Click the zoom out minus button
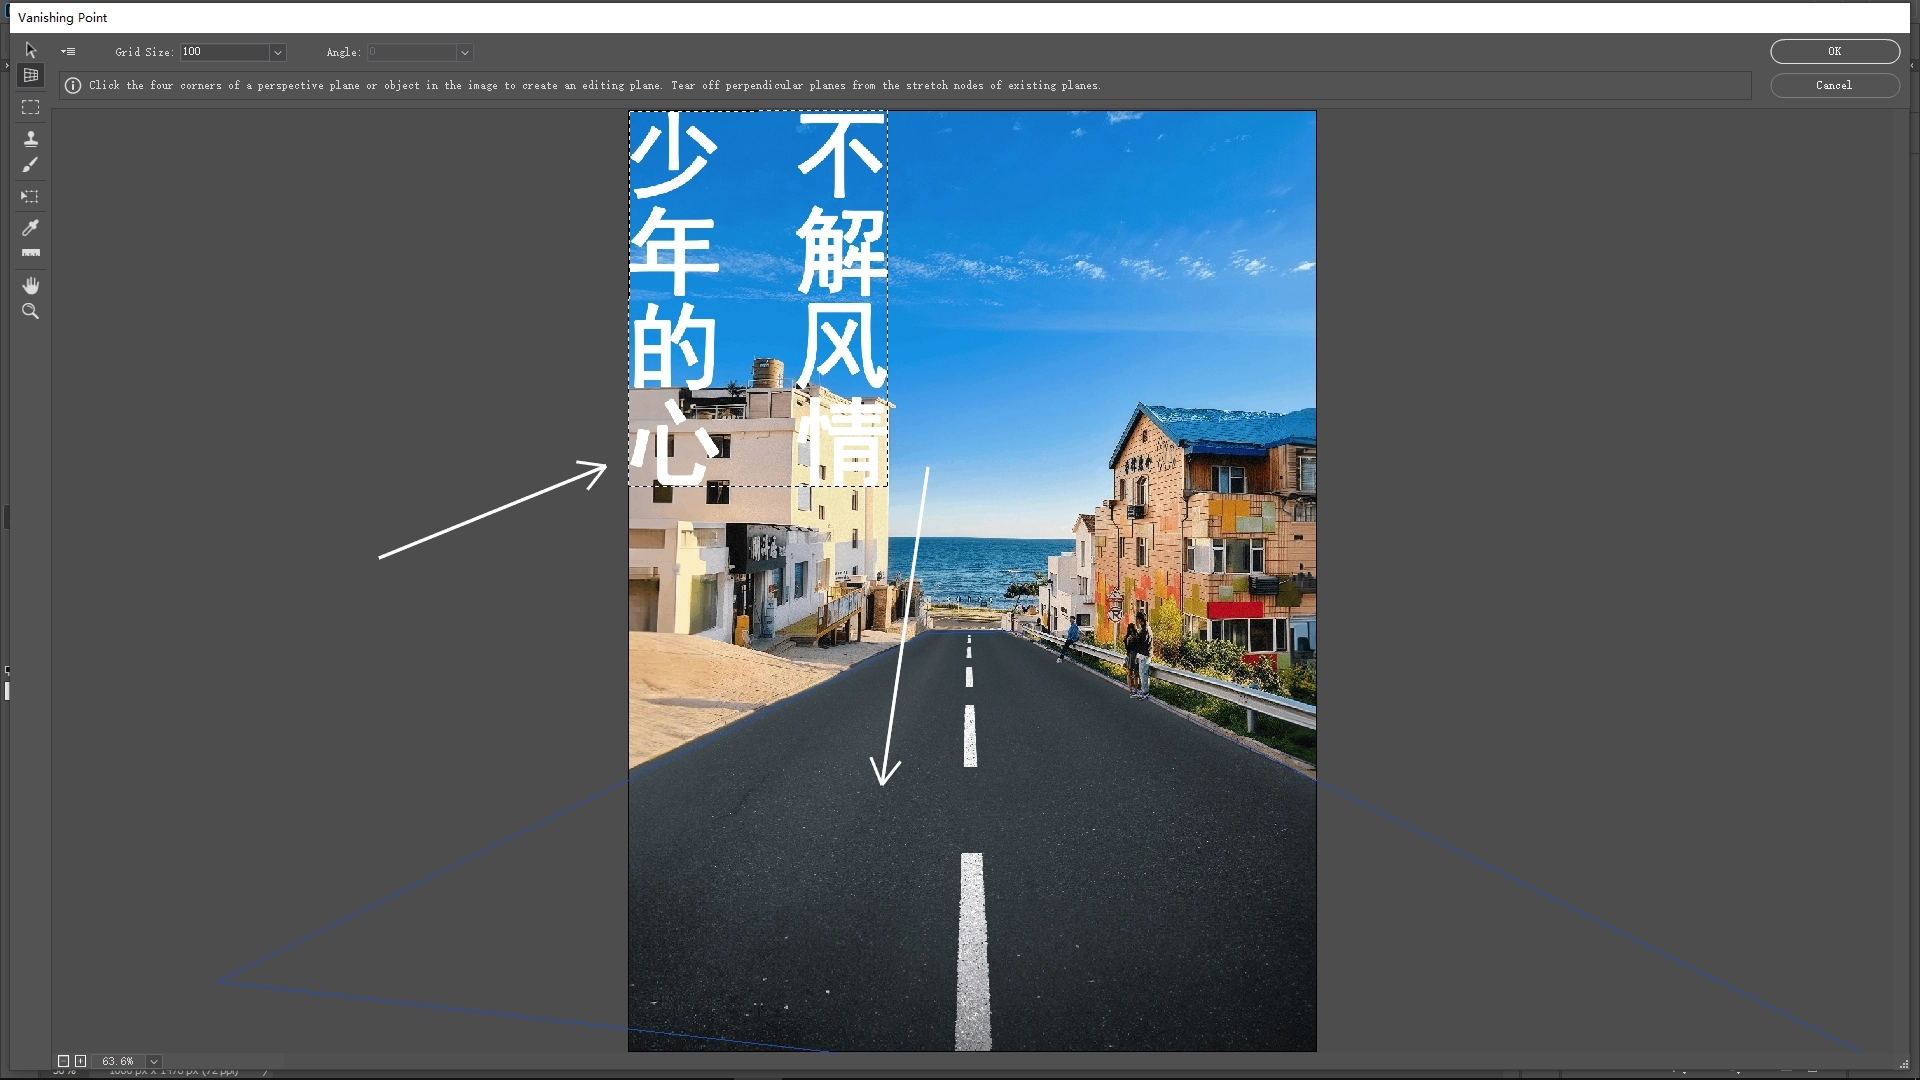 pyautogui.click(x=64, y=1061)
